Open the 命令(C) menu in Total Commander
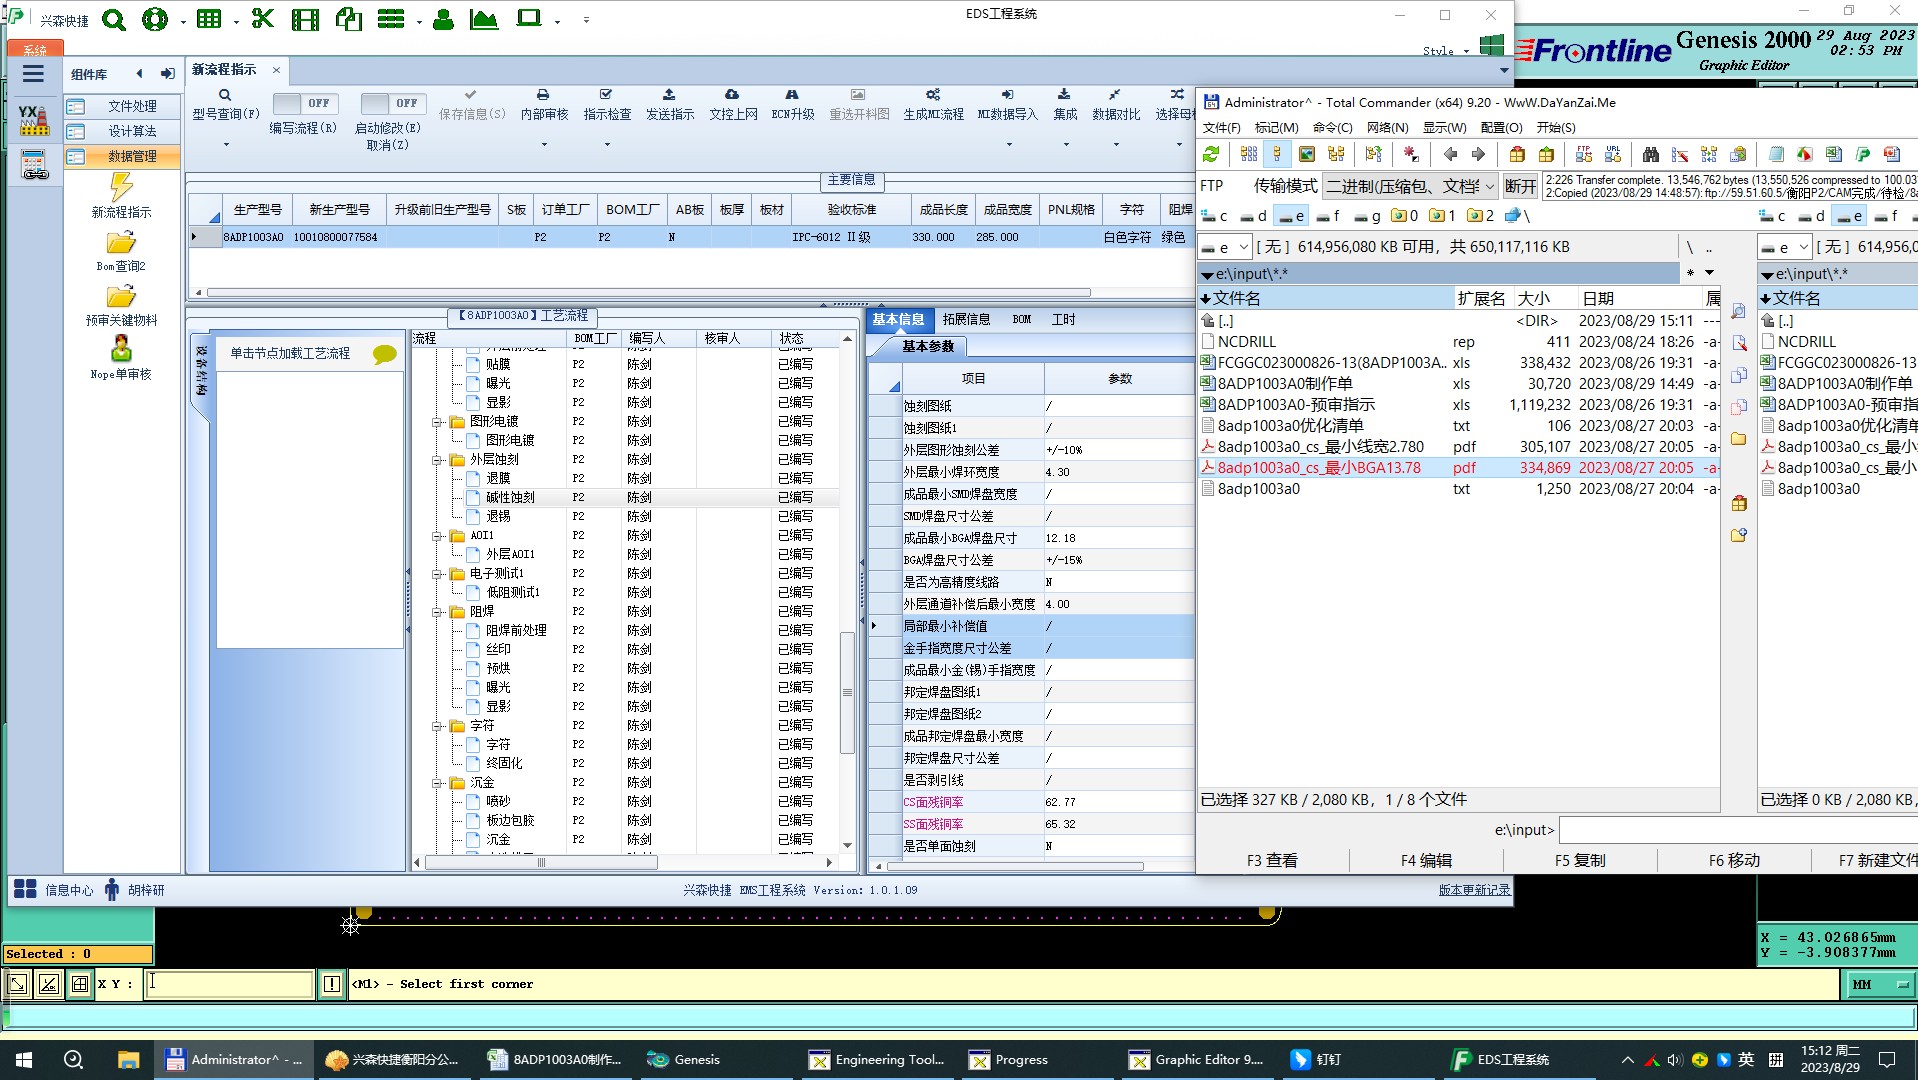Viewport: 1918px width, 1080px height. pyautogui.click(x=1332, y=127)
